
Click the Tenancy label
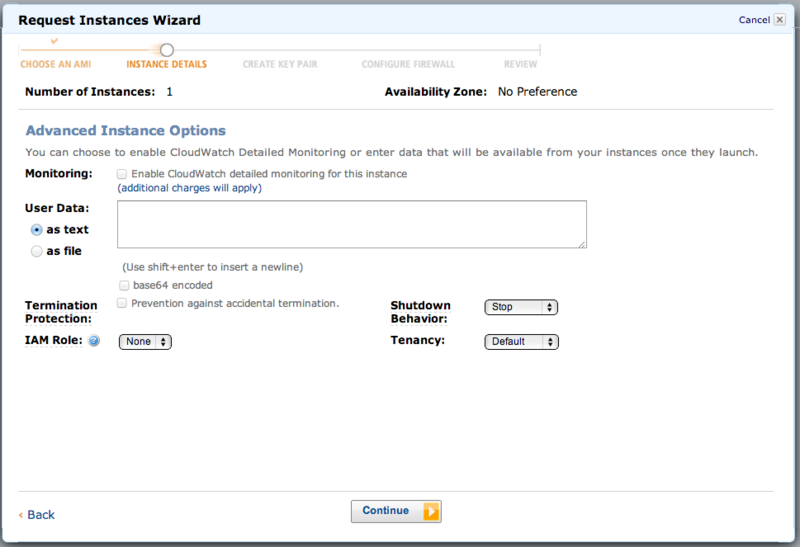[418, 340]
